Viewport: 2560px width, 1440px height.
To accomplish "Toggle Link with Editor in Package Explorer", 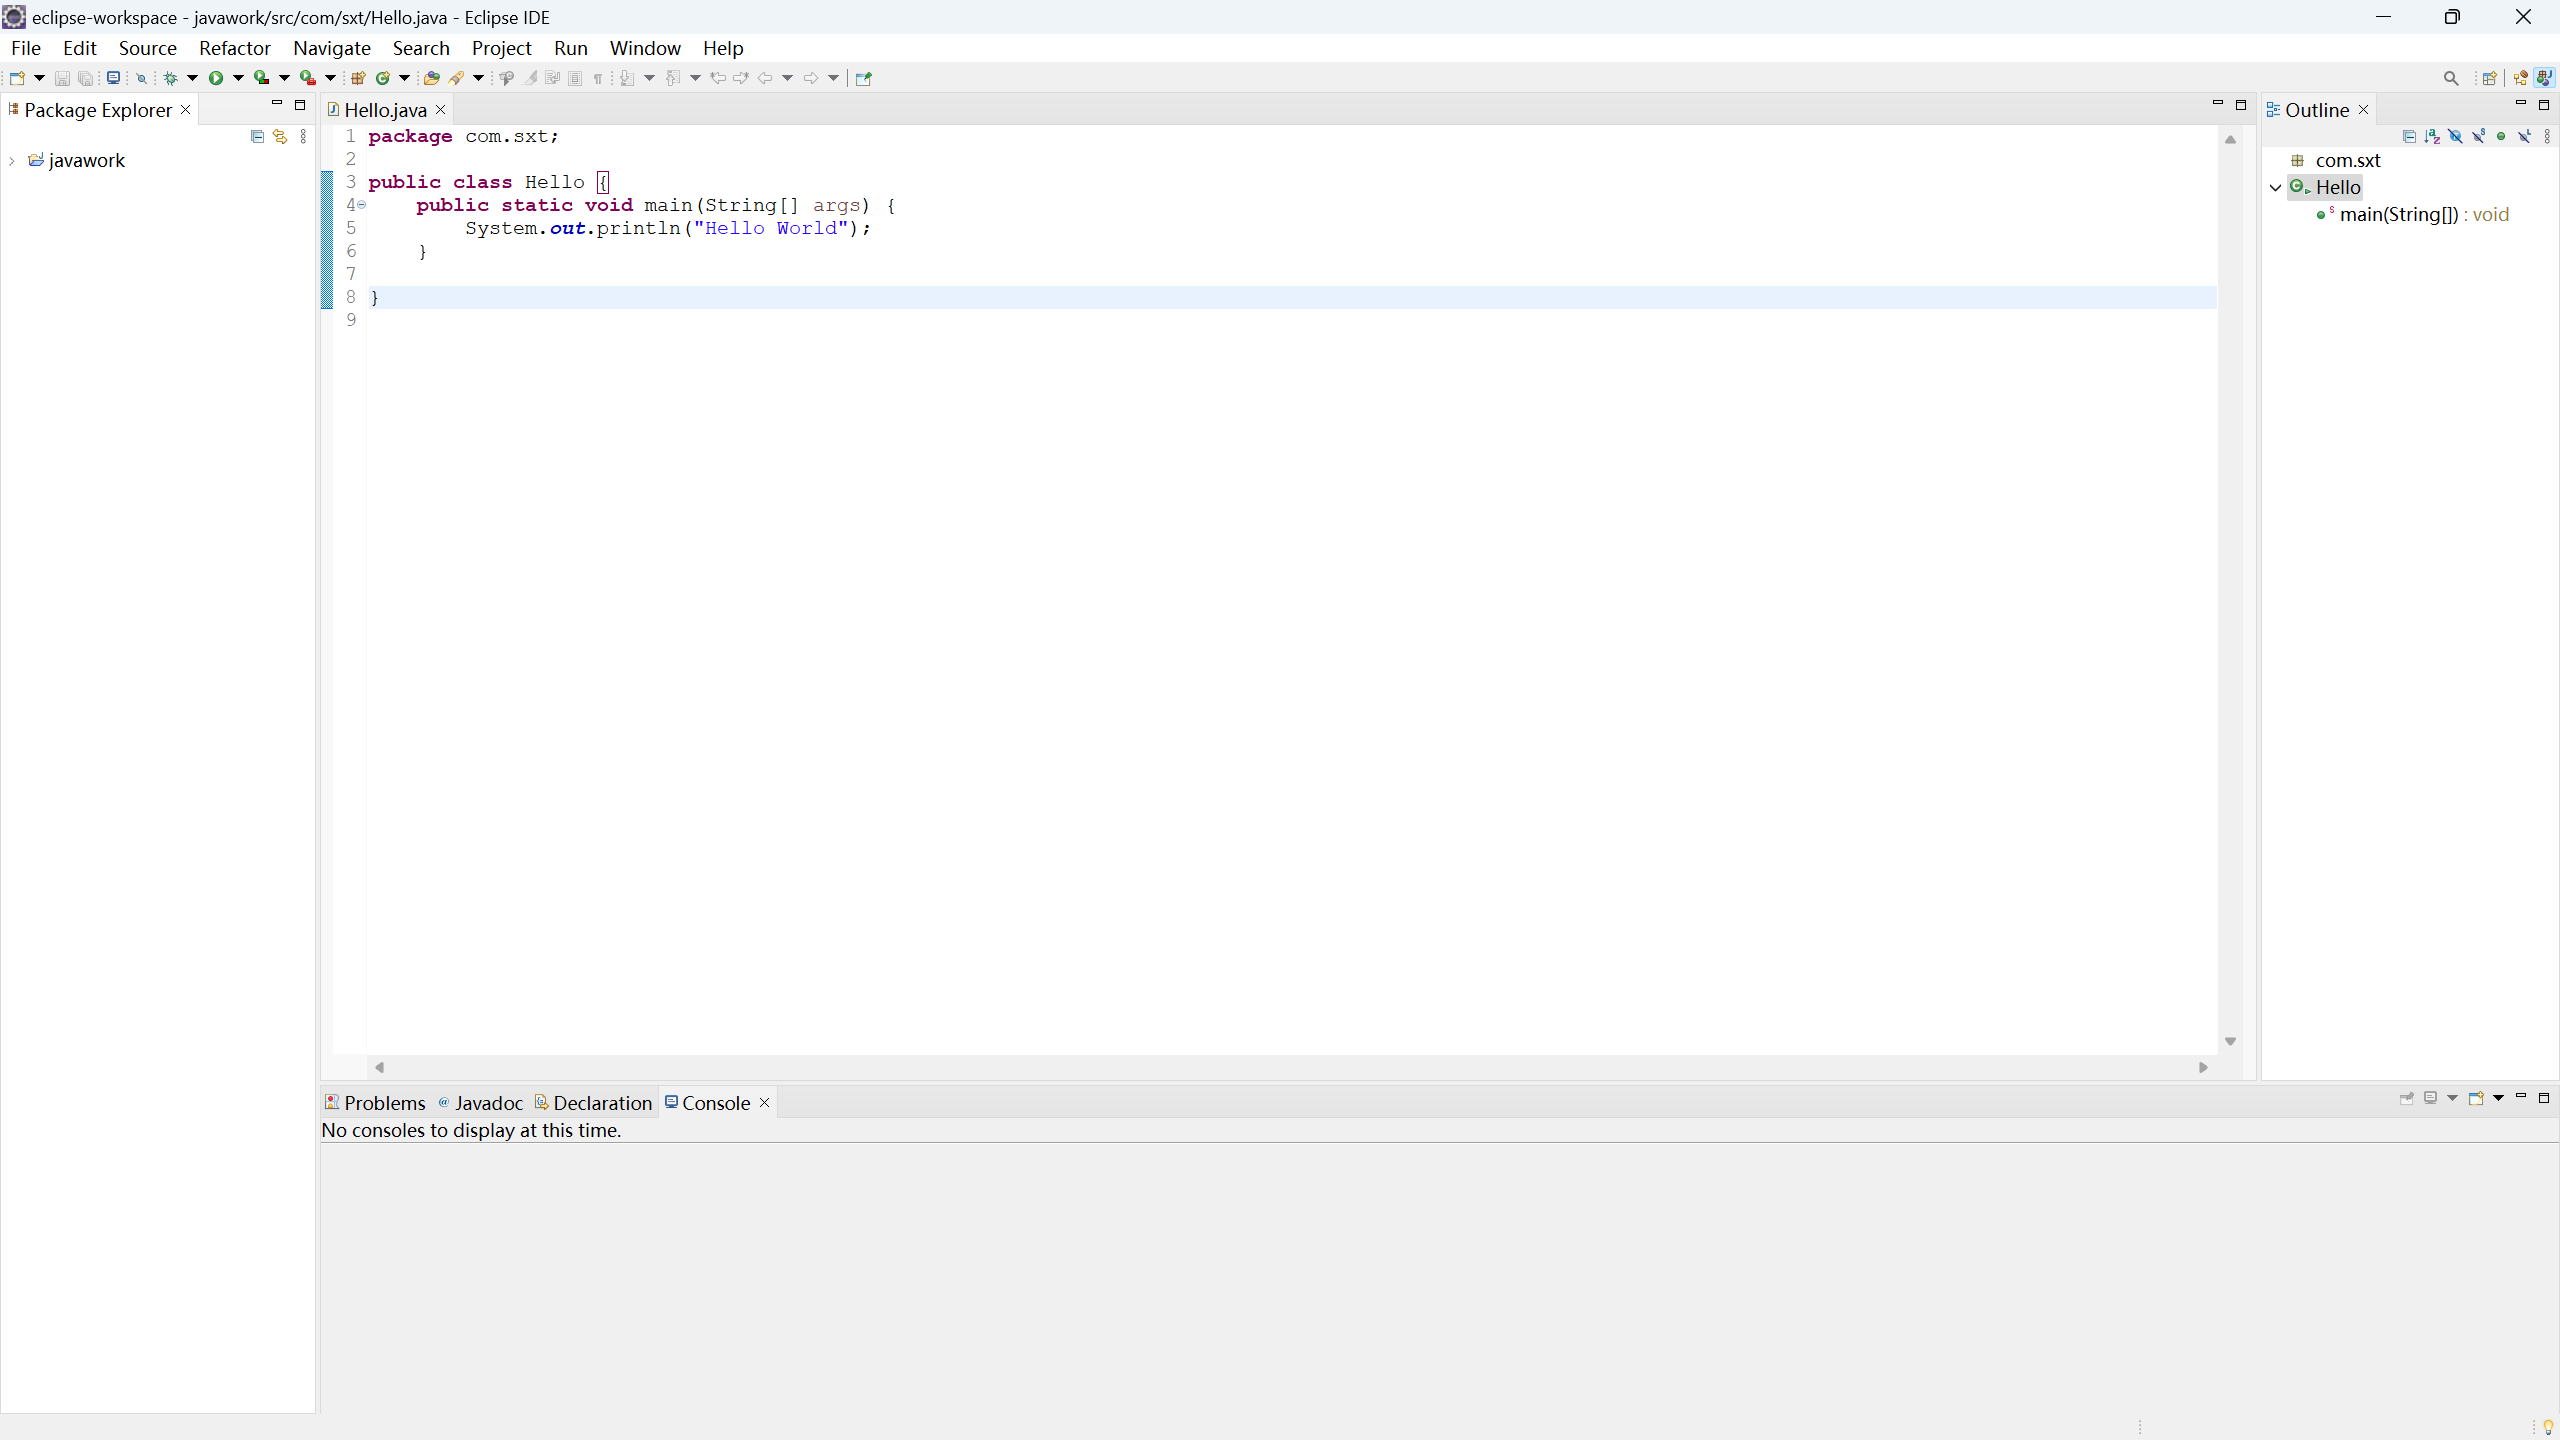I will click(280, 136).
